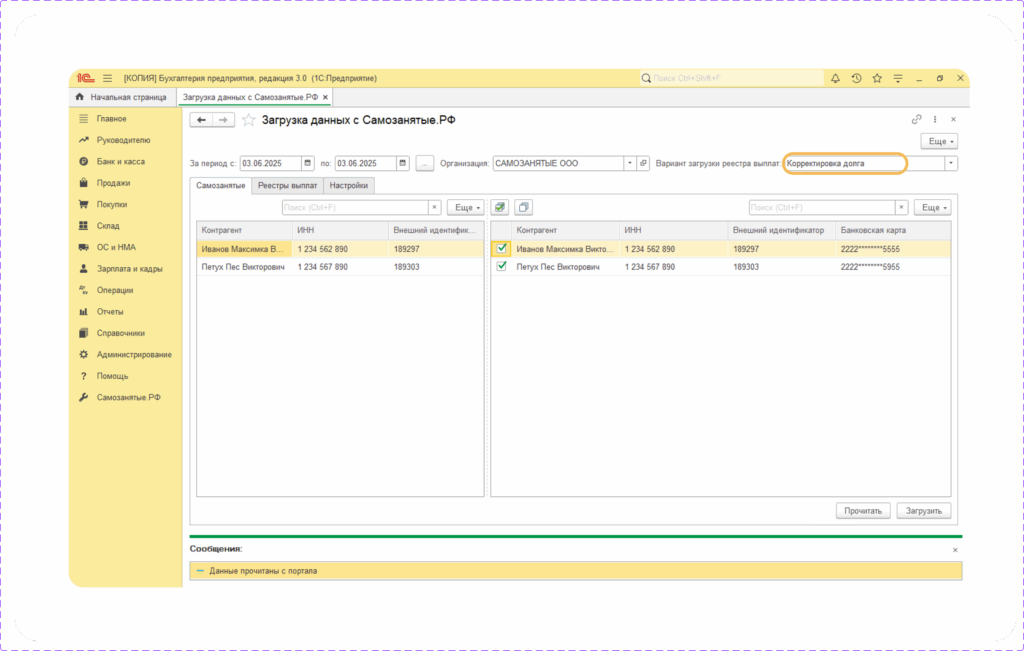This screenshot has height=651, width=1024.
Task: Open the top right Еще menu
Action: coord(938,142)
